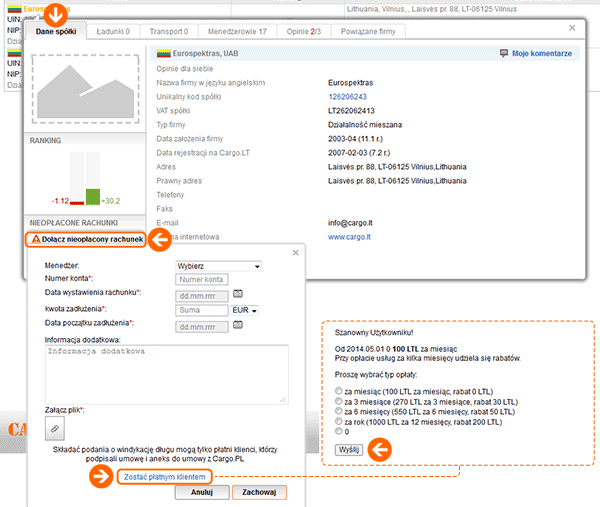The width and height of the screenshot is (600, 507).
Task: Switch to the Transport 0 tab
Action: coord(169,31)
